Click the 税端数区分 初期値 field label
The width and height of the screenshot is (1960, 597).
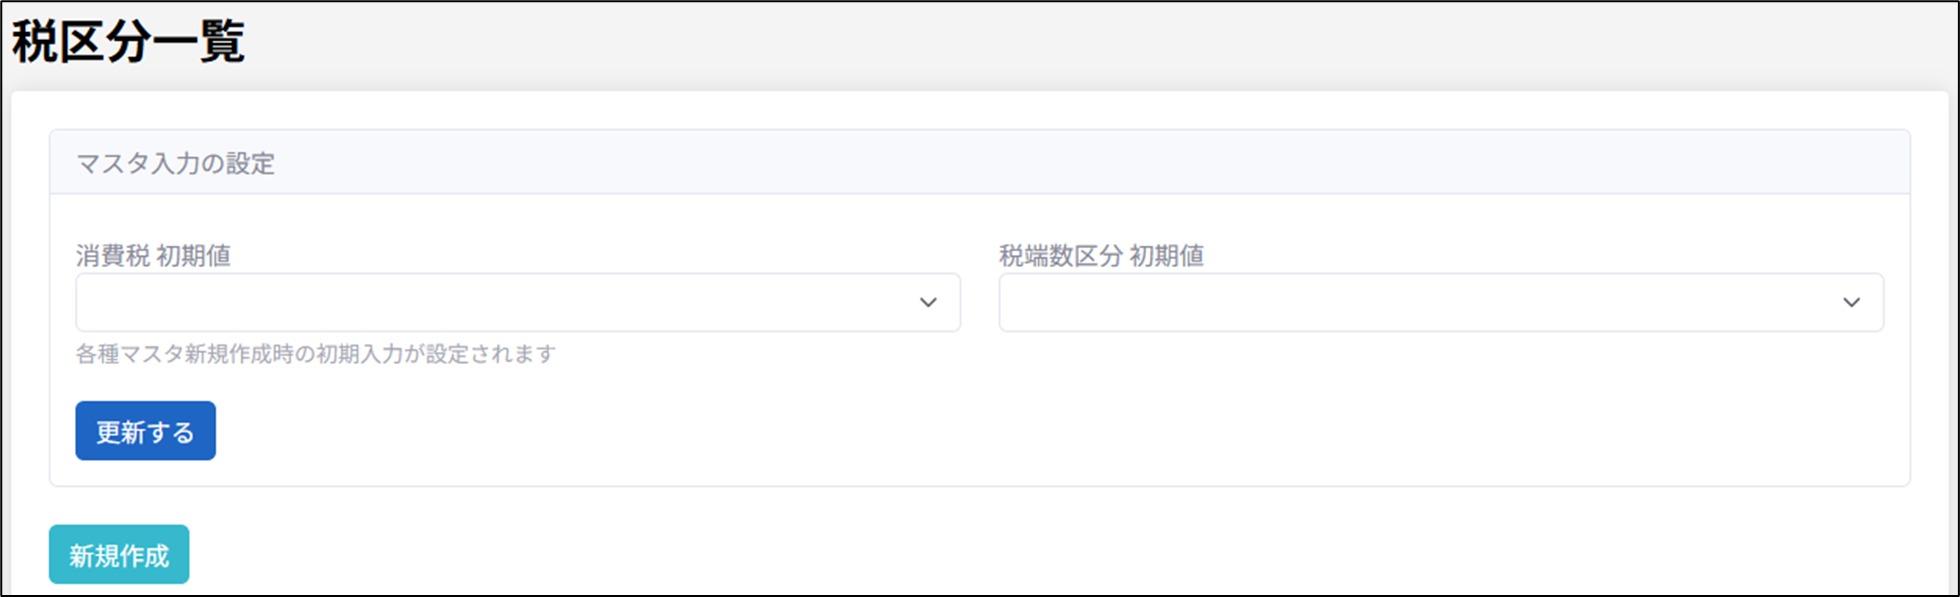(x=1101, y=256)
